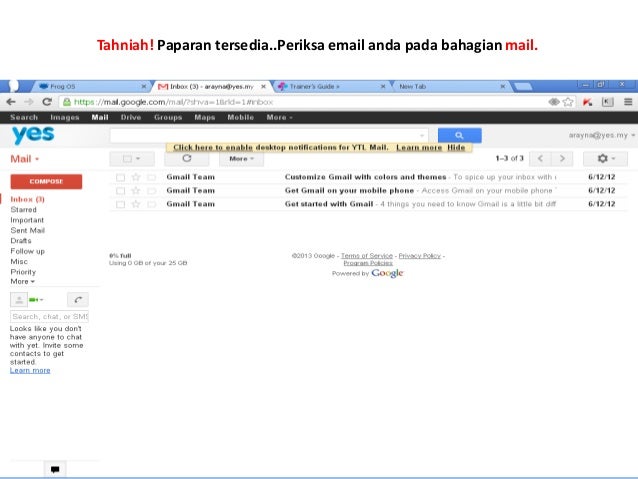Screen dimensions: 638x479
Task: Open the Program Policies link
Action: (368, 263)
